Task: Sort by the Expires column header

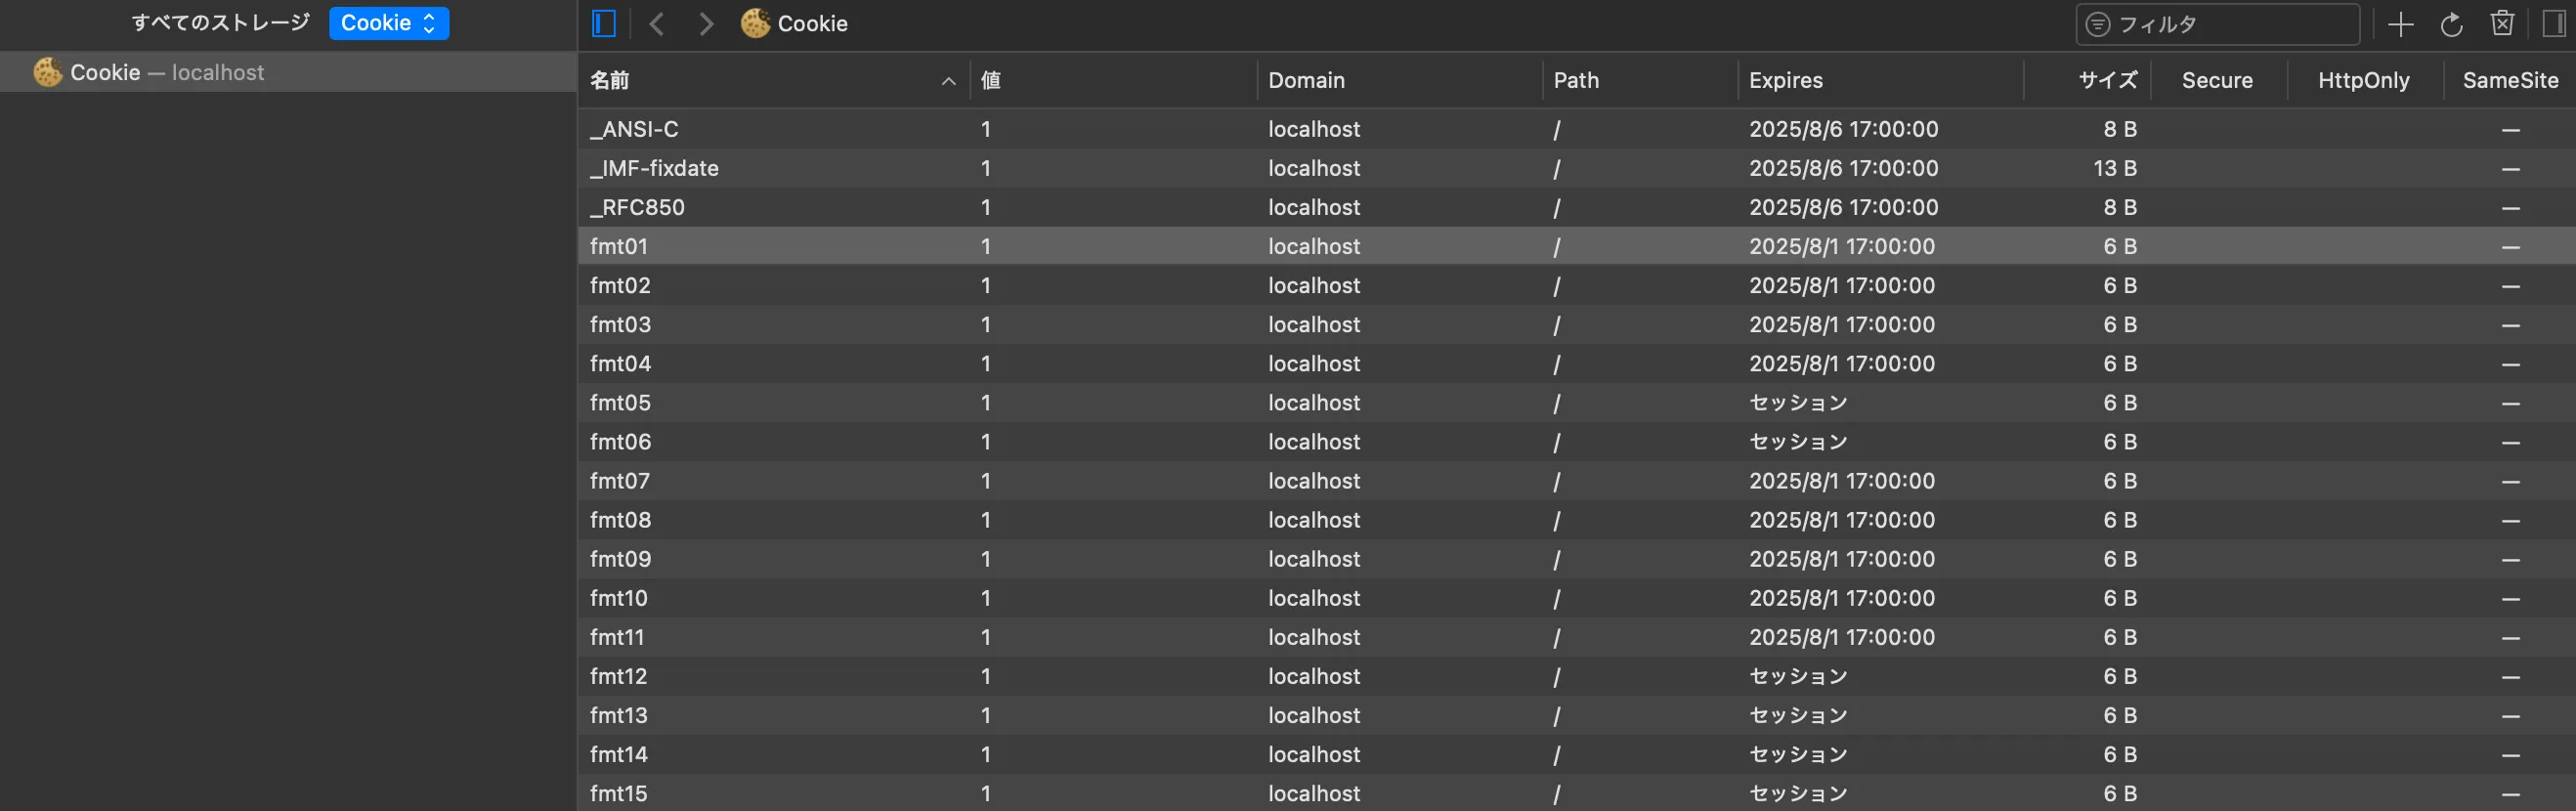Action: [x=1785, y=80]
